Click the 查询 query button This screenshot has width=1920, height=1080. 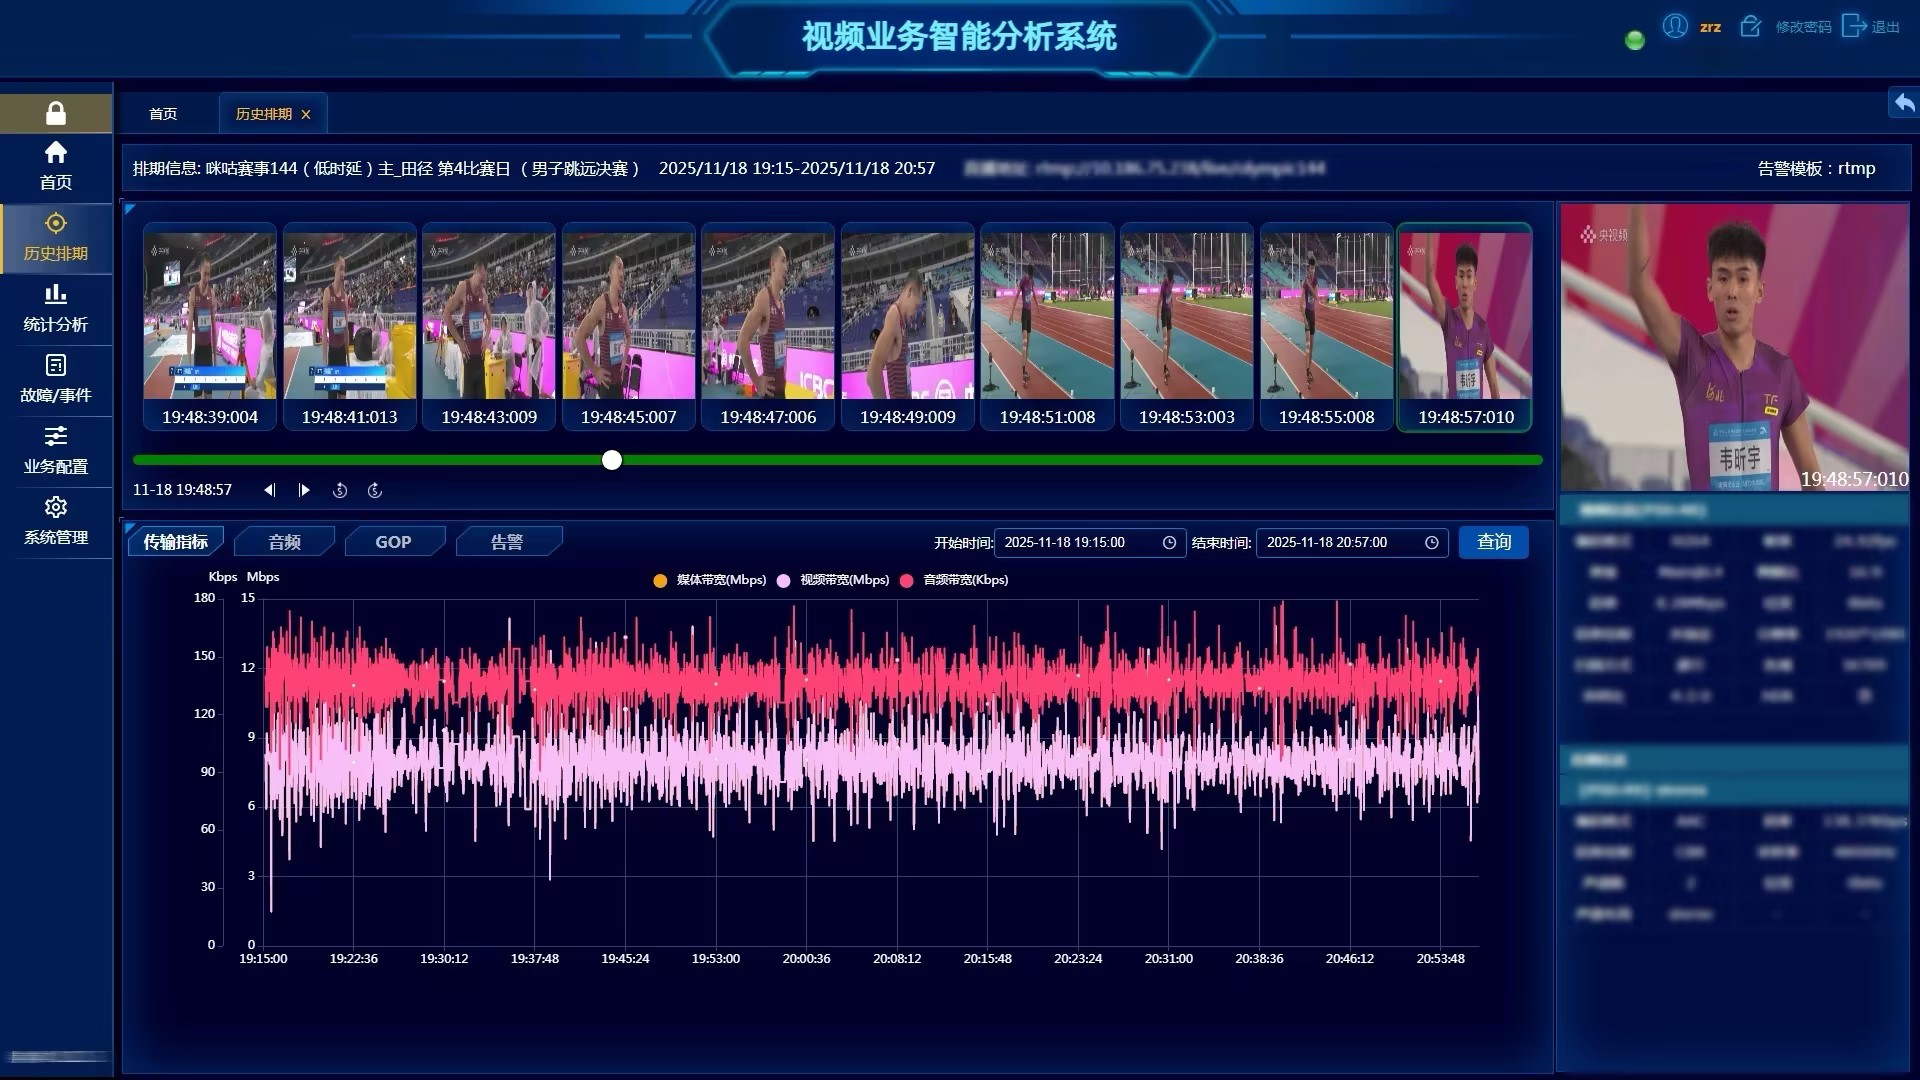coord(1493,542)
